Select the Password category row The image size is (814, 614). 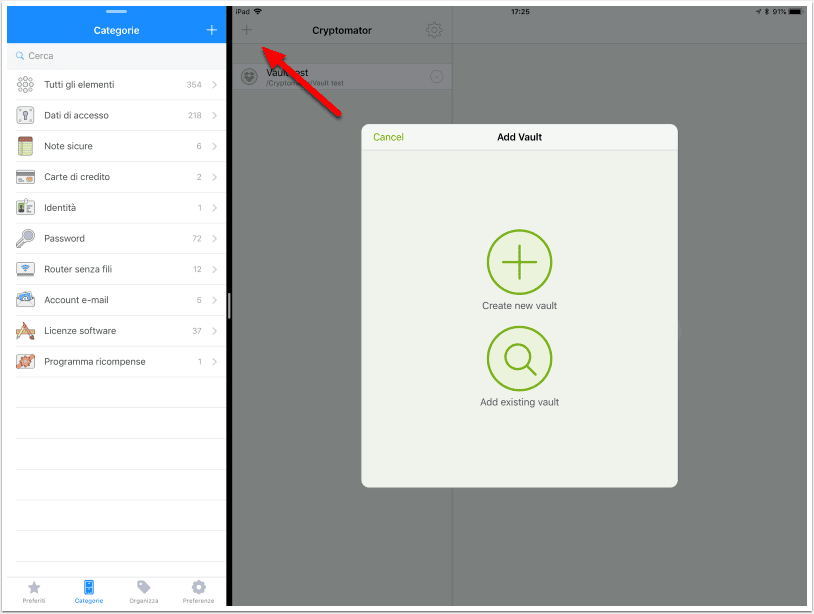tap(117, 239)
